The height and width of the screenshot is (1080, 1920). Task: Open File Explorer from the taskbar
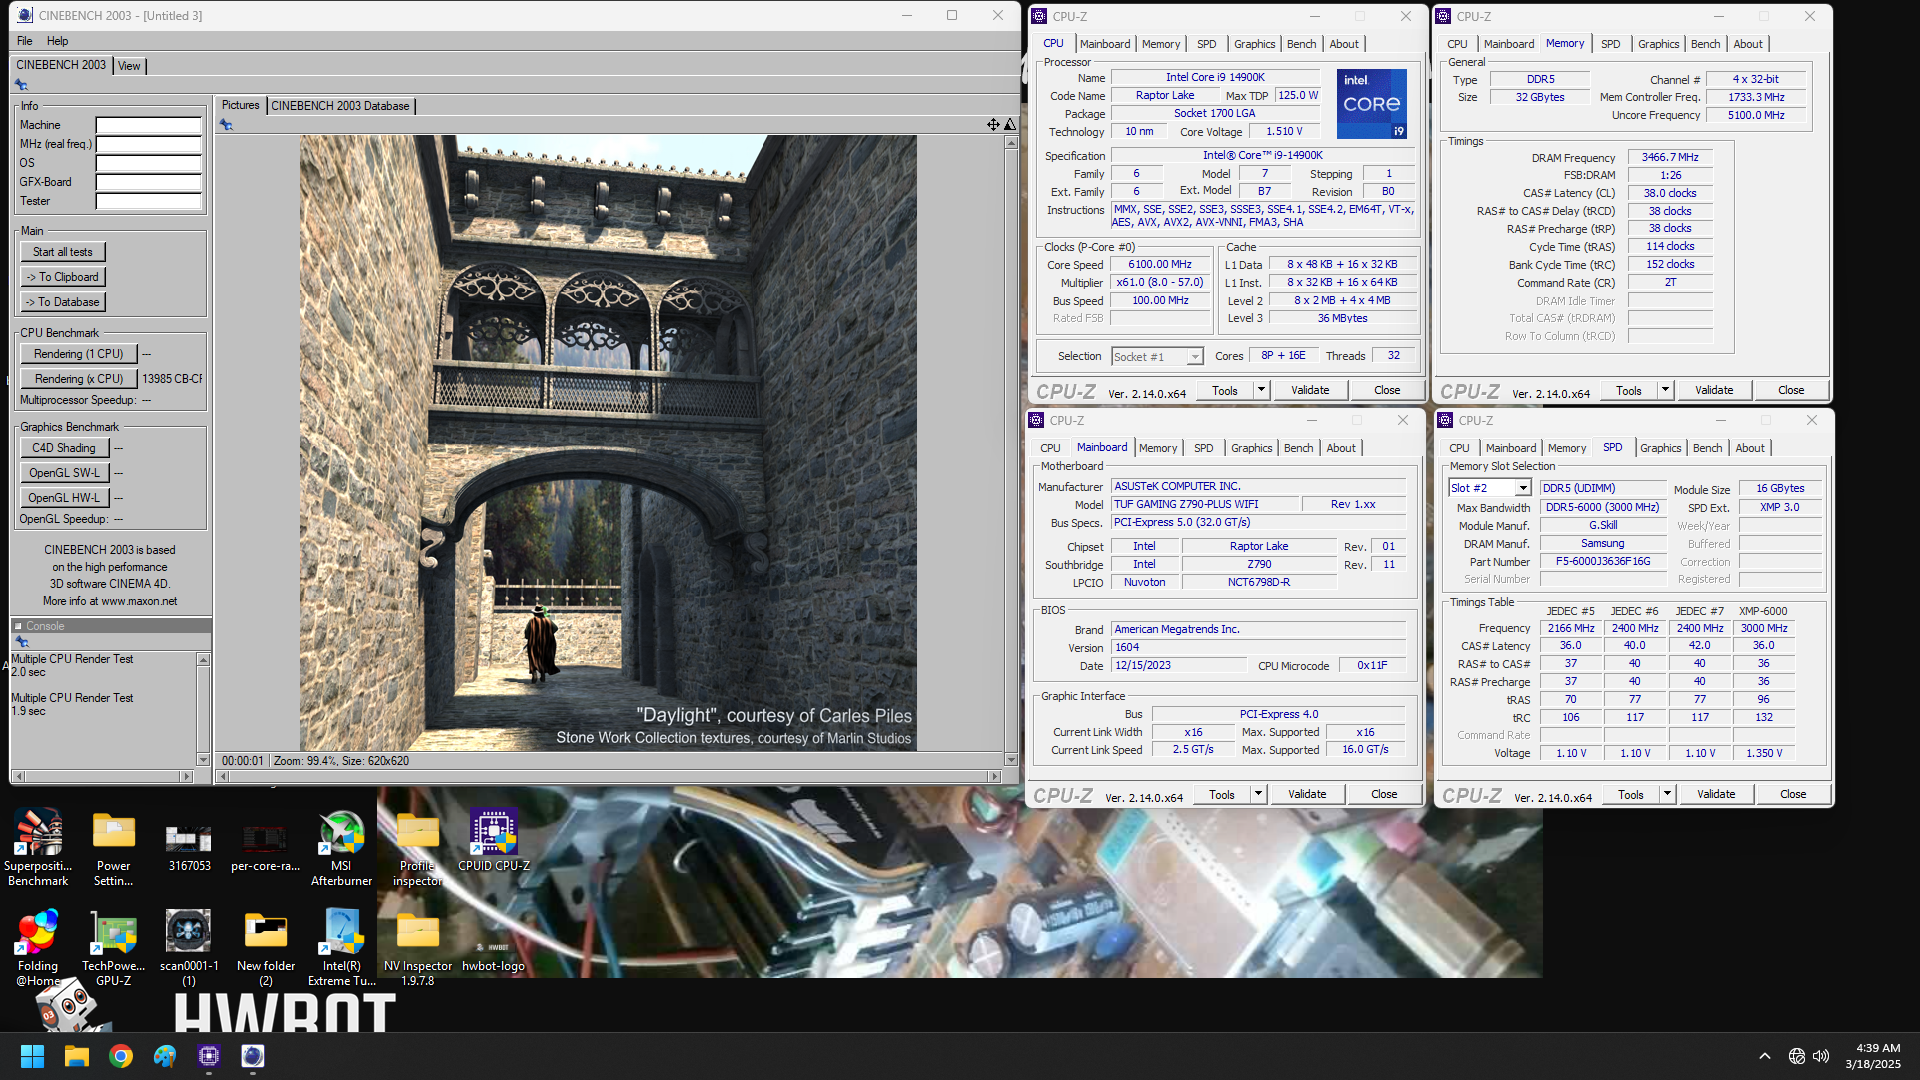point(77,1056)
